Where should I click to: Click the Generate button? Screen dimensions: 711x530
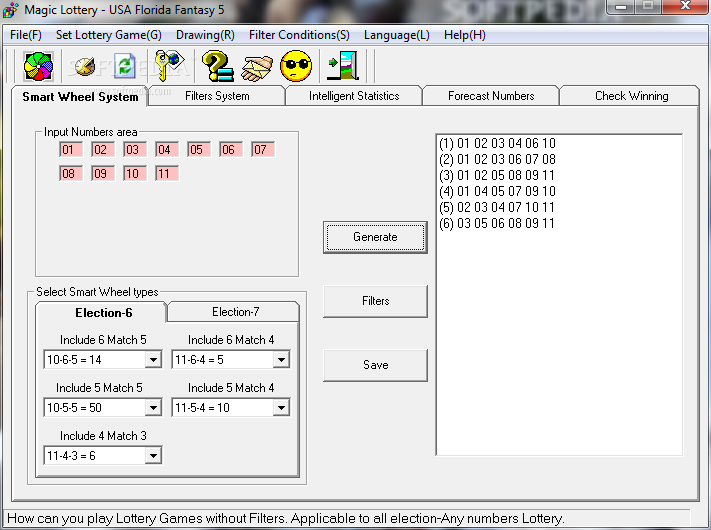tap(375, 237)
